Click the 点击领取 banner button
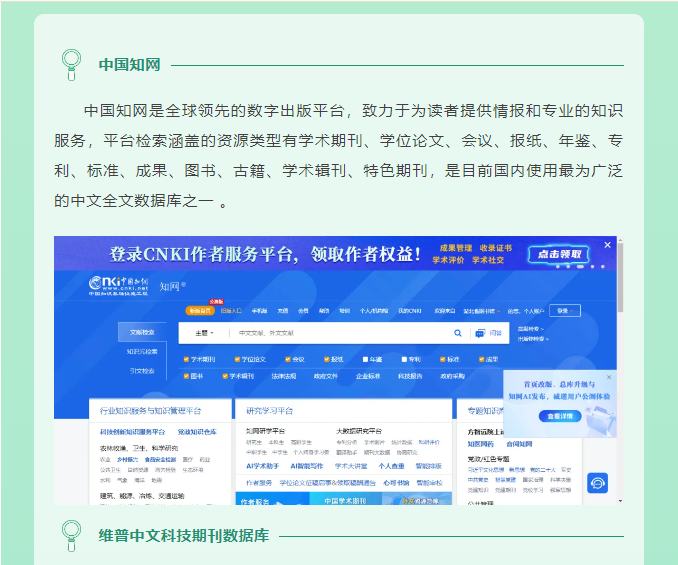This screenshot has height=565, width=678. click(x=559, y=254)
